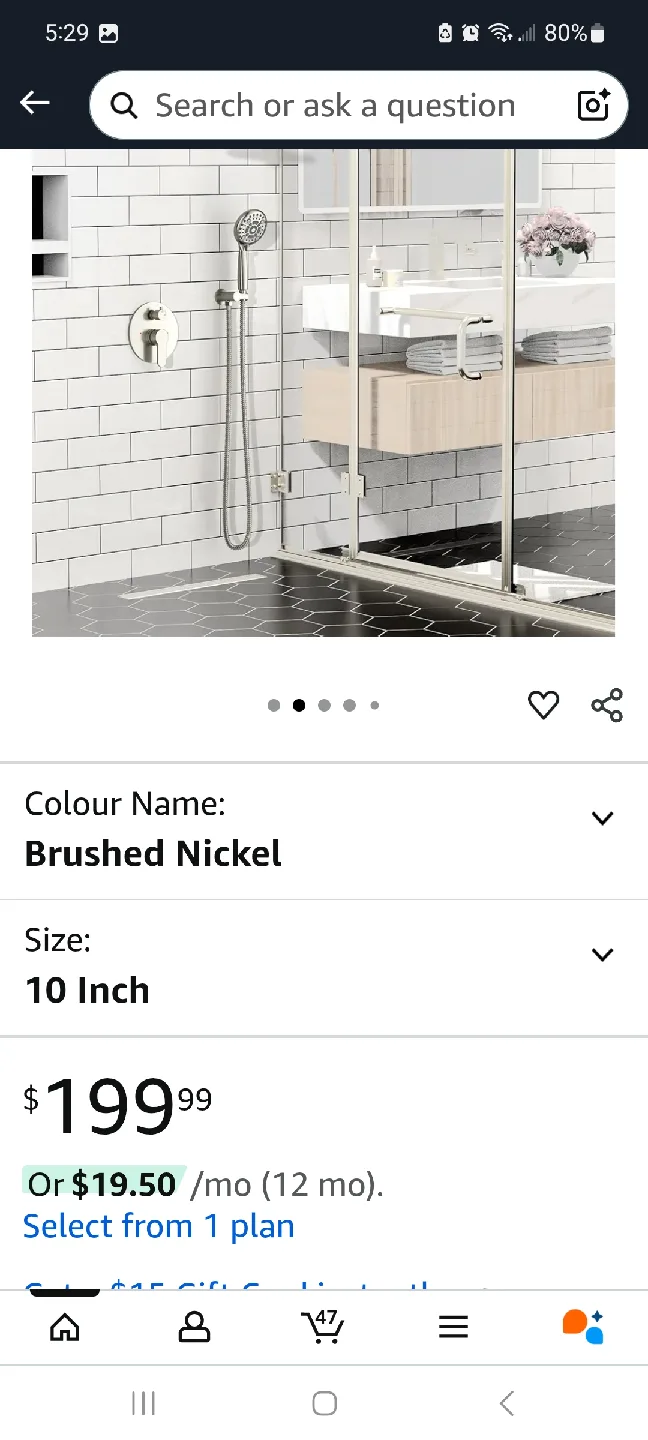The image size is (648, 1440).
Task: Expand the Size selection
Action: click(x=602, y=954)
